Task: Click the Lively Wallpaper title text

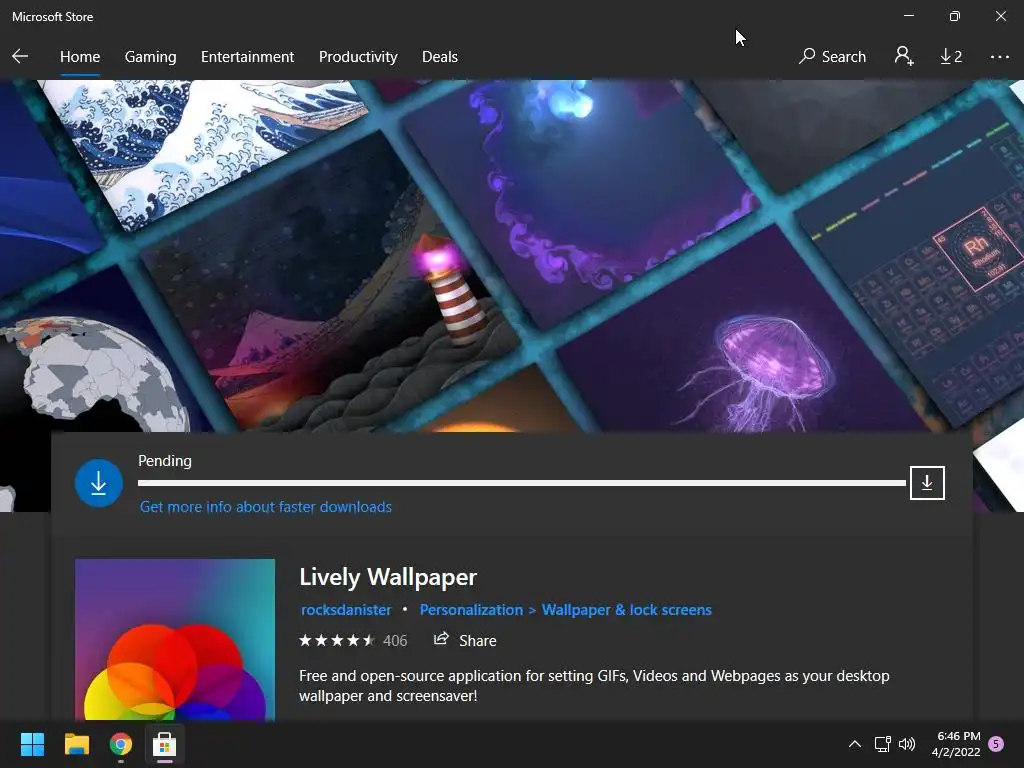Action: tap(388, 577)
